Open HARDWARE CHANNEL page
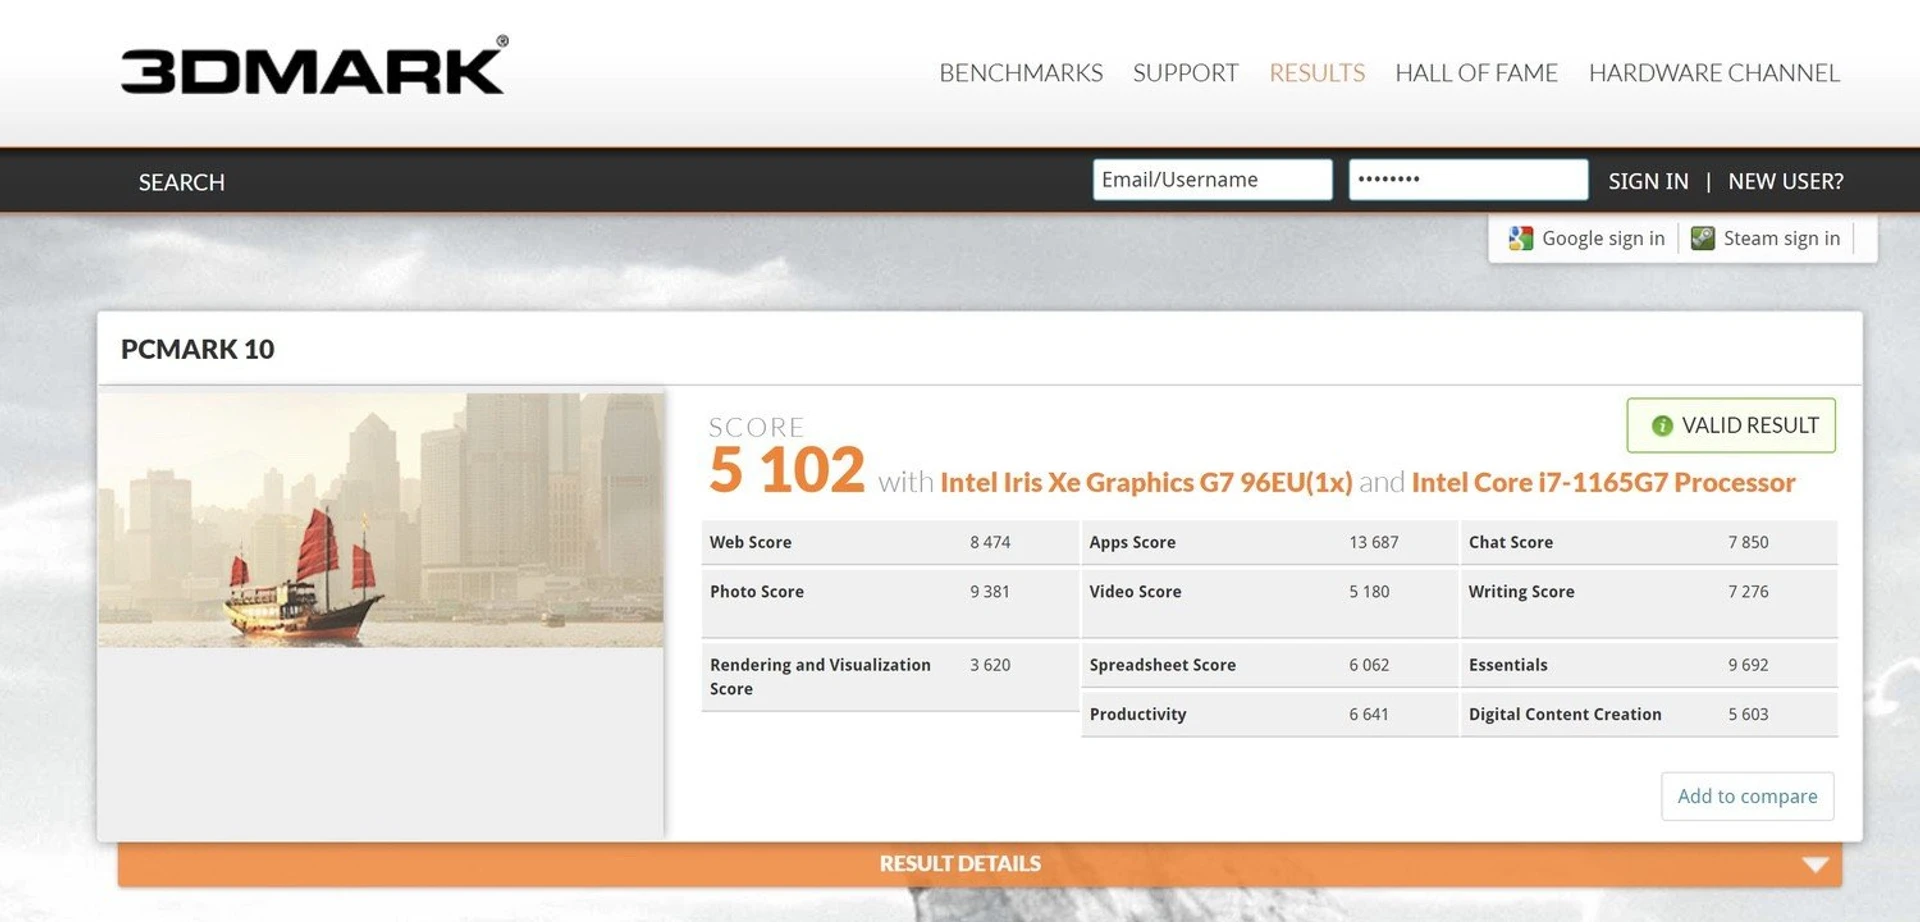This screenshot has height=922, width=1920. tap(1714, 73)
